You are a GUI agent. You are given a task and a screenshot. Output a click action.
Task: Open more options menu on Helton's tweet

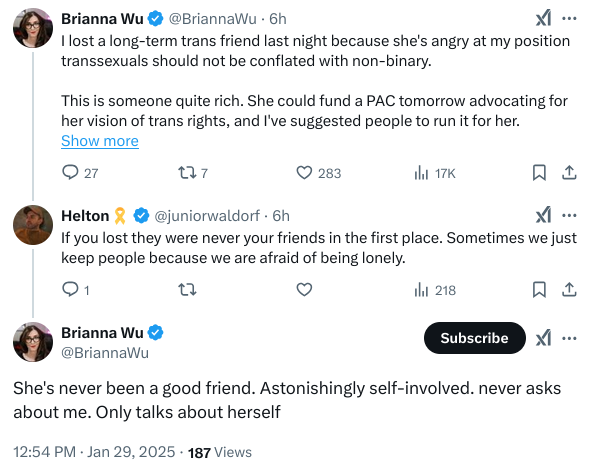(569, 215)
